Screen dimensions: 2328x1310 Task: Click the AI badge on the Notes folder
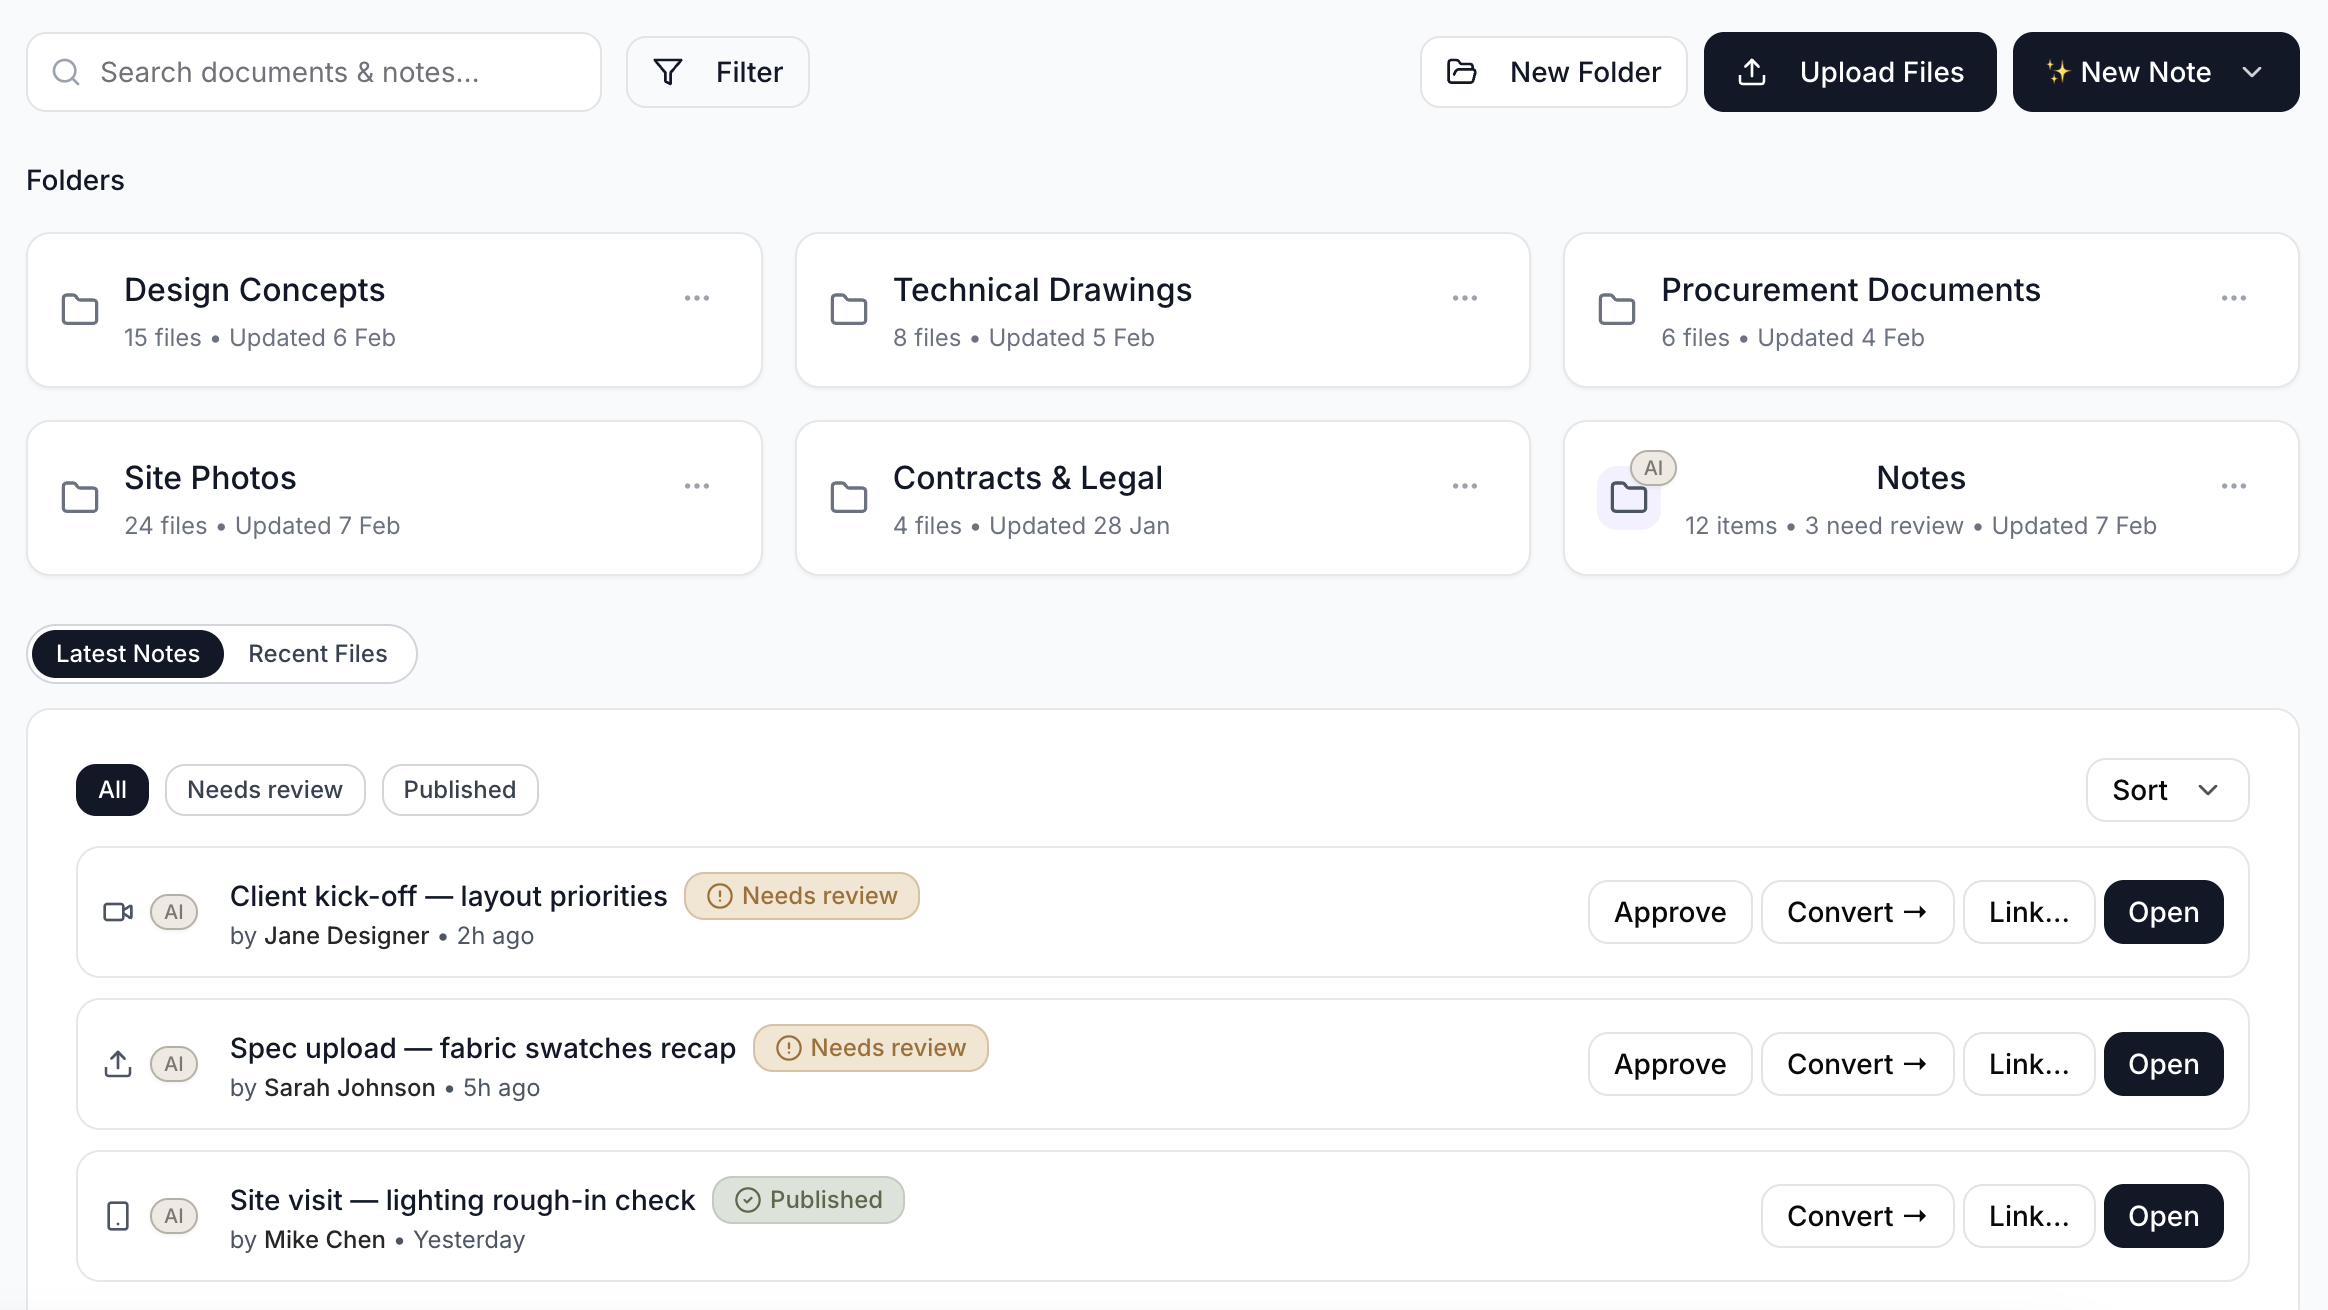(x=1653, y=466)
